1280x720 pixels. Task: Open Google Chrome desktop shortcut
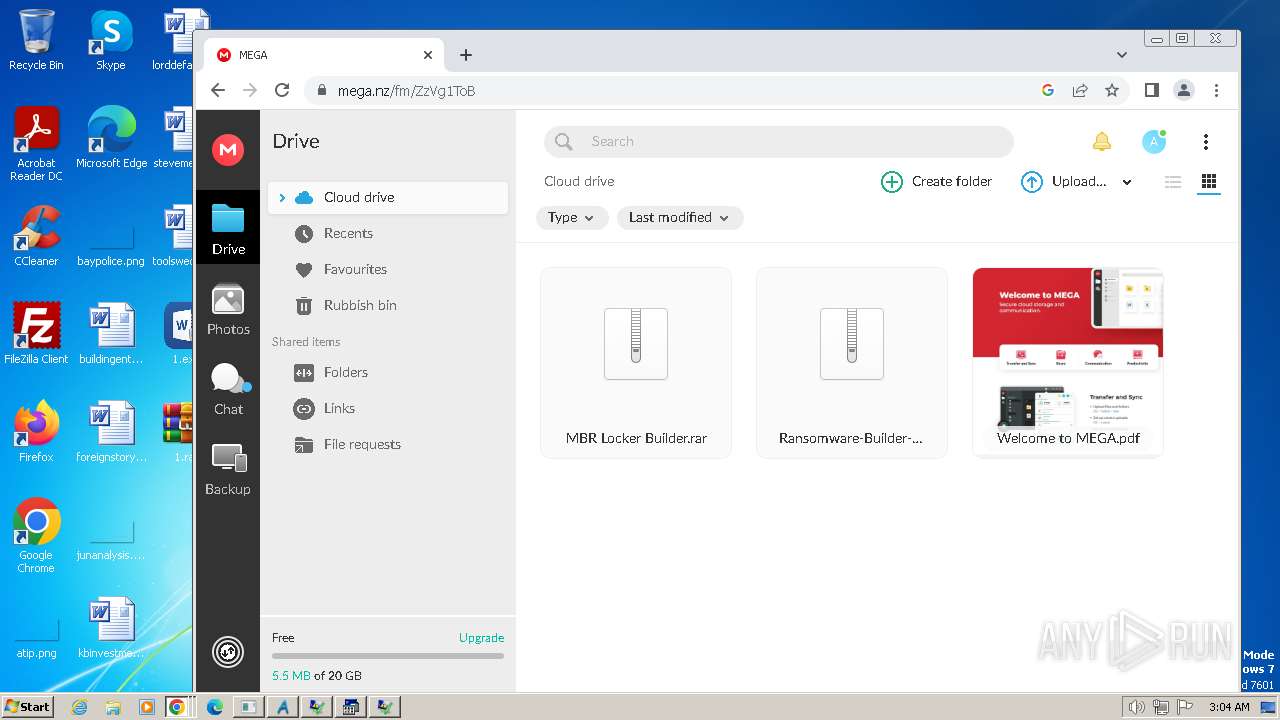pyautogui.click(x=36, y=536)
